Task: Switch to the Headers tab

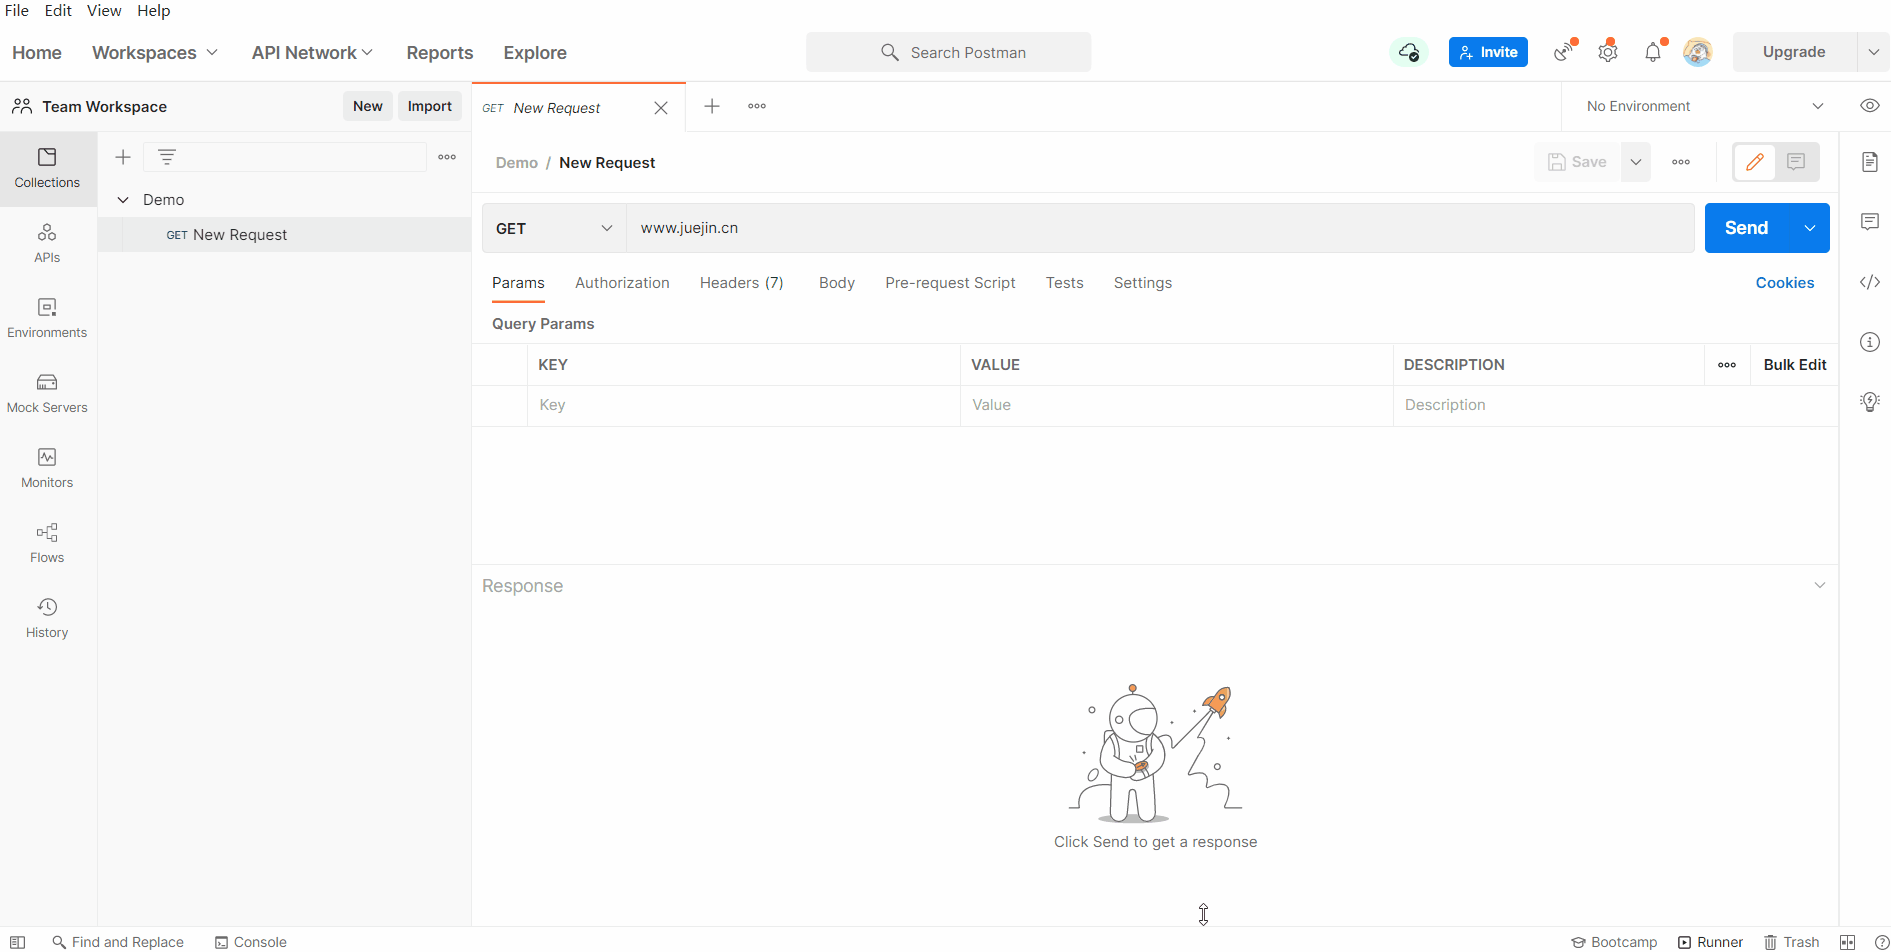Action: 741,283
